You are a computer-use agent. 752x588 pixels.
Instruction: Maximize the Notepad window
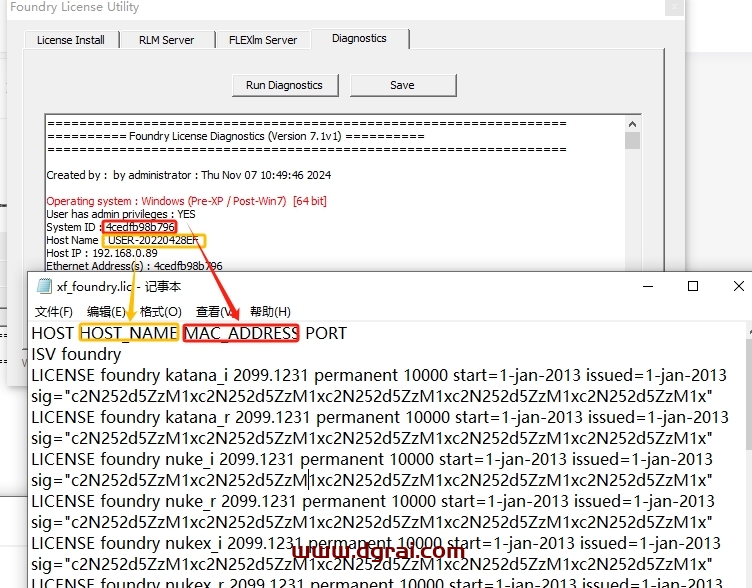693,286
